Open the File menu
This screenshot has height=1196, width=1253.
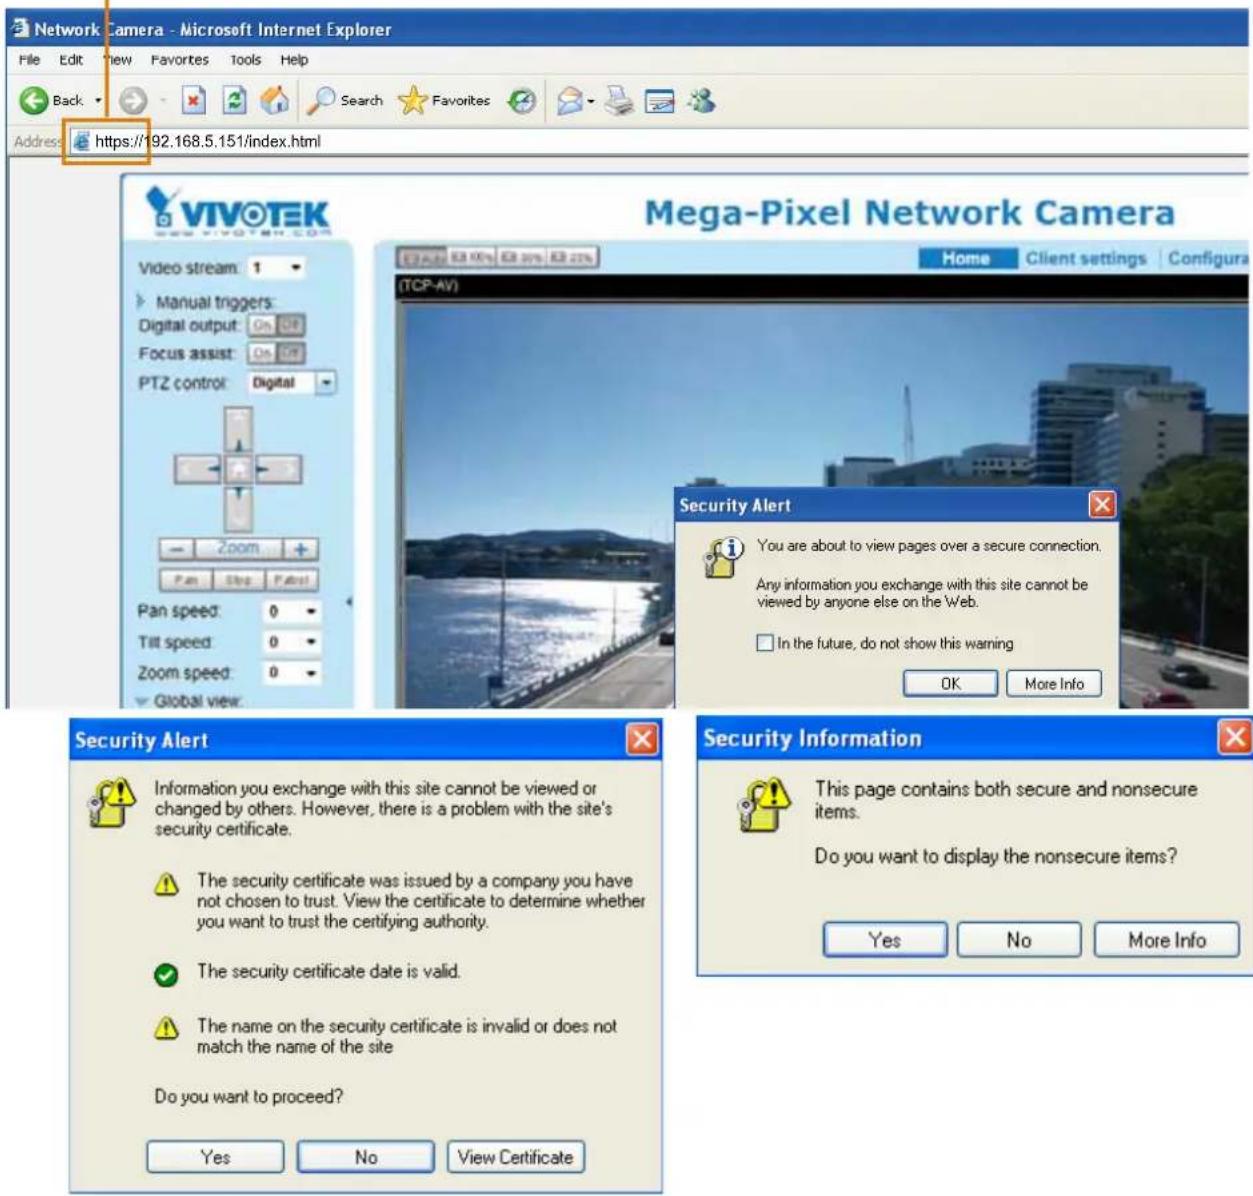pos(30,60)
